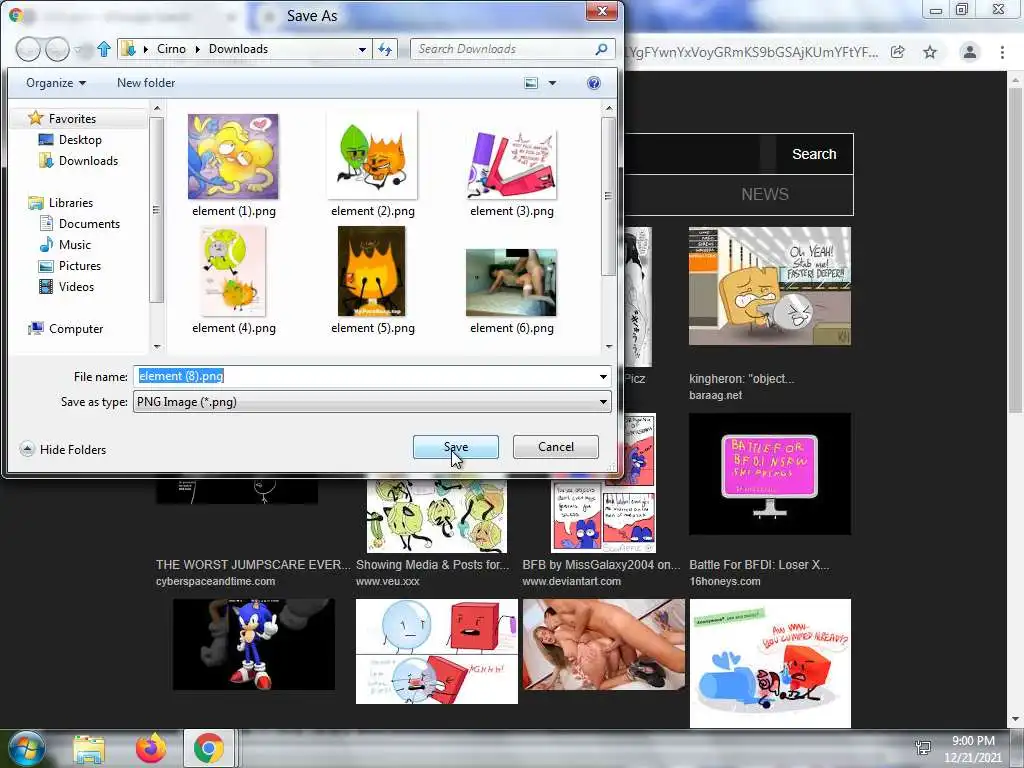Open Documents library
1024x768 pixels.
coord(89,223)
